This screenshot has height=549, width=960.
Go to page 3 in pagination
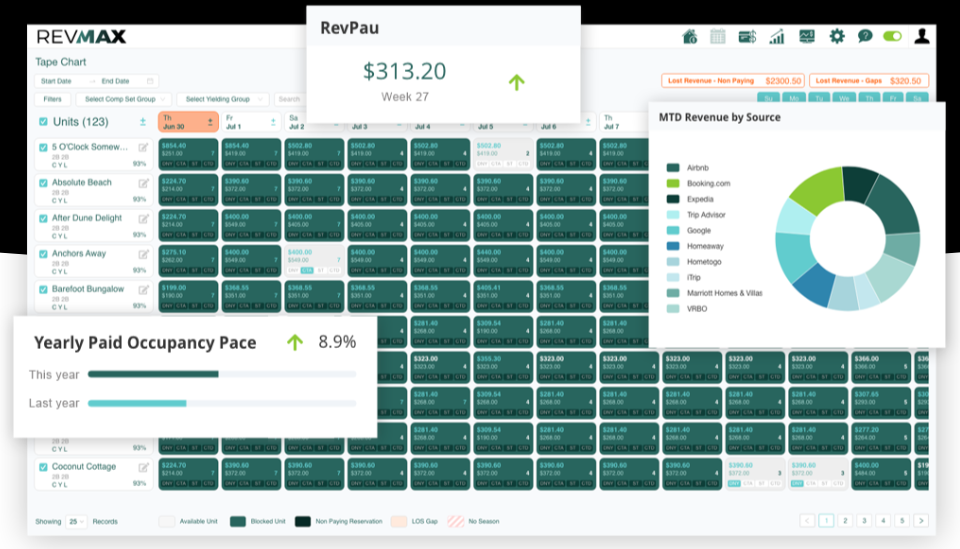point(864,521)
